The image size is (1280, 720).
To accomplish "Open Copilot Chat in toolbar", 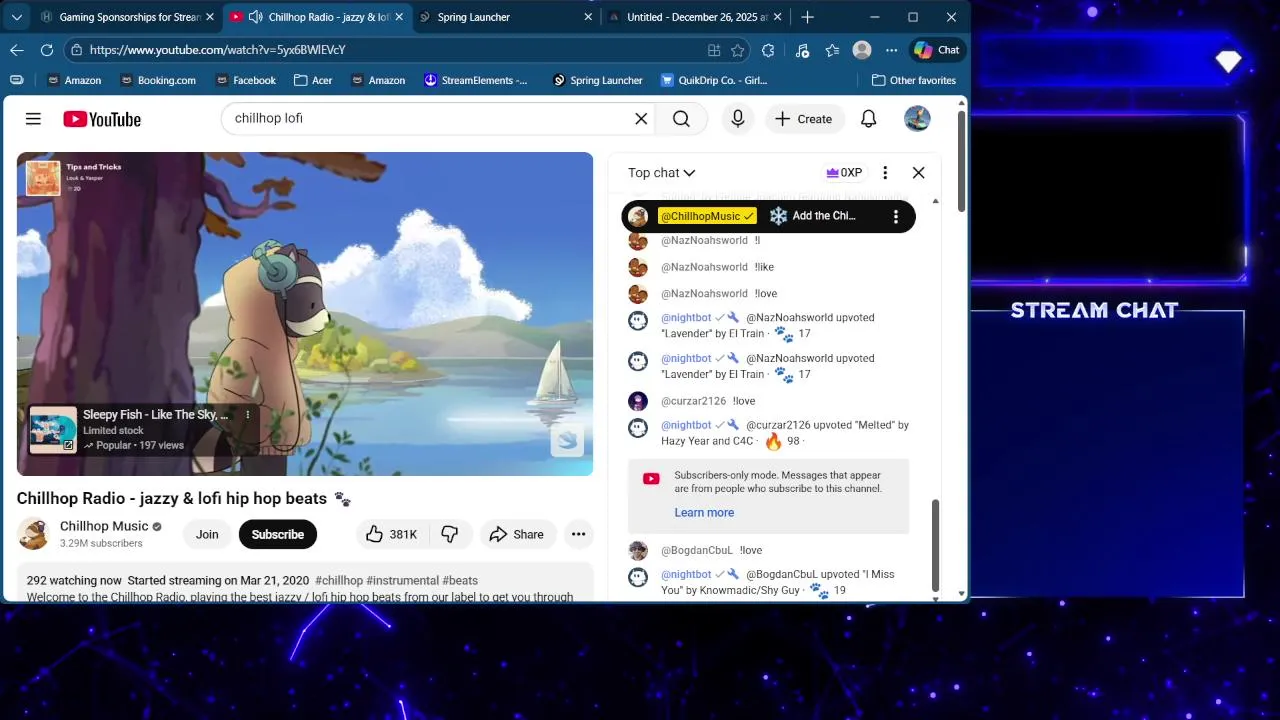I will click(937, 50).
